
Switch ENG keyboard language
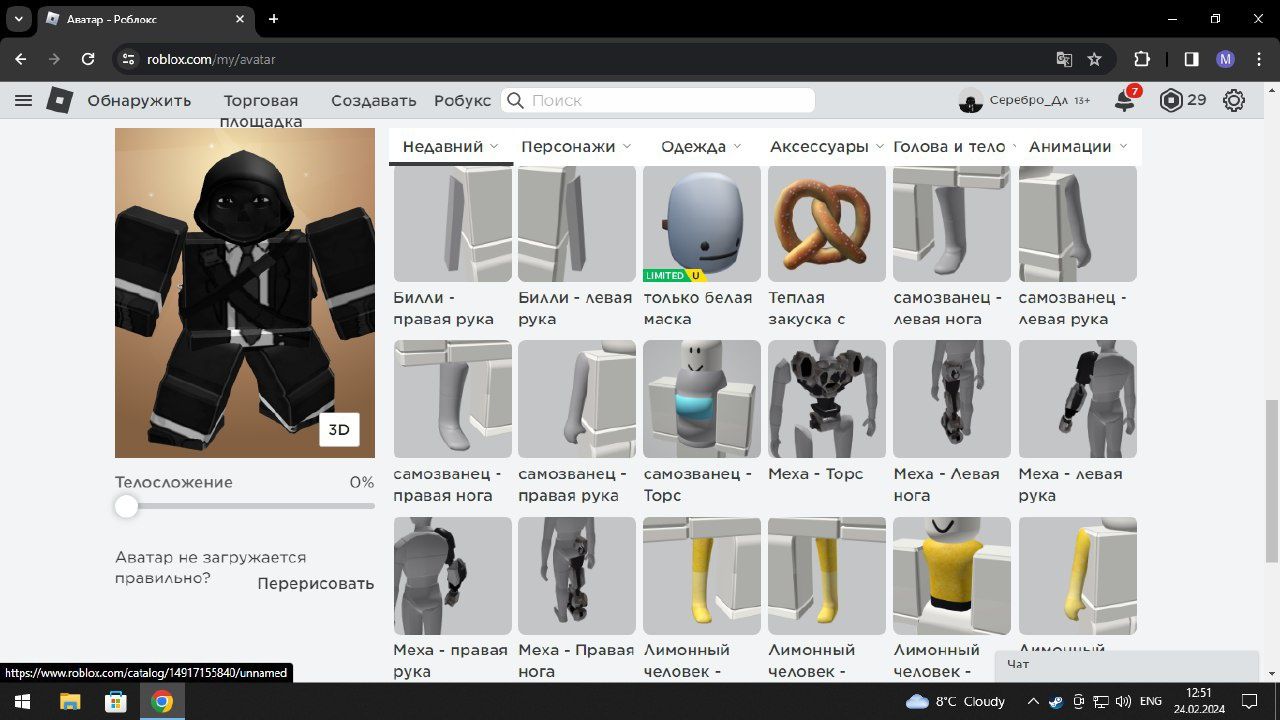click(1151, 701)
